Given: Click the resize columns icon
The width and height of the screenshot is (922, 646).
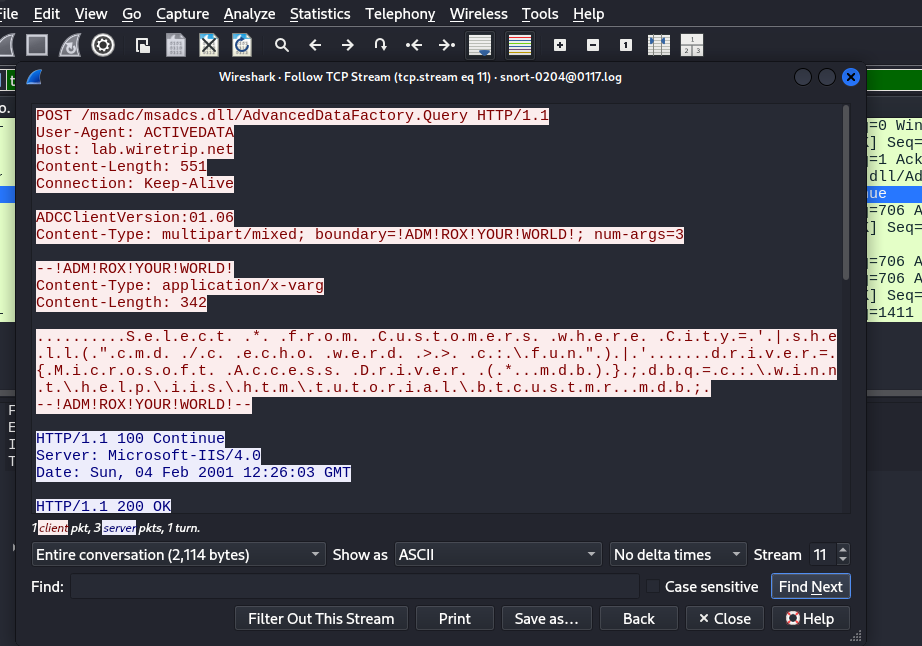Looking at the screenshot, I should coord(659,45).
